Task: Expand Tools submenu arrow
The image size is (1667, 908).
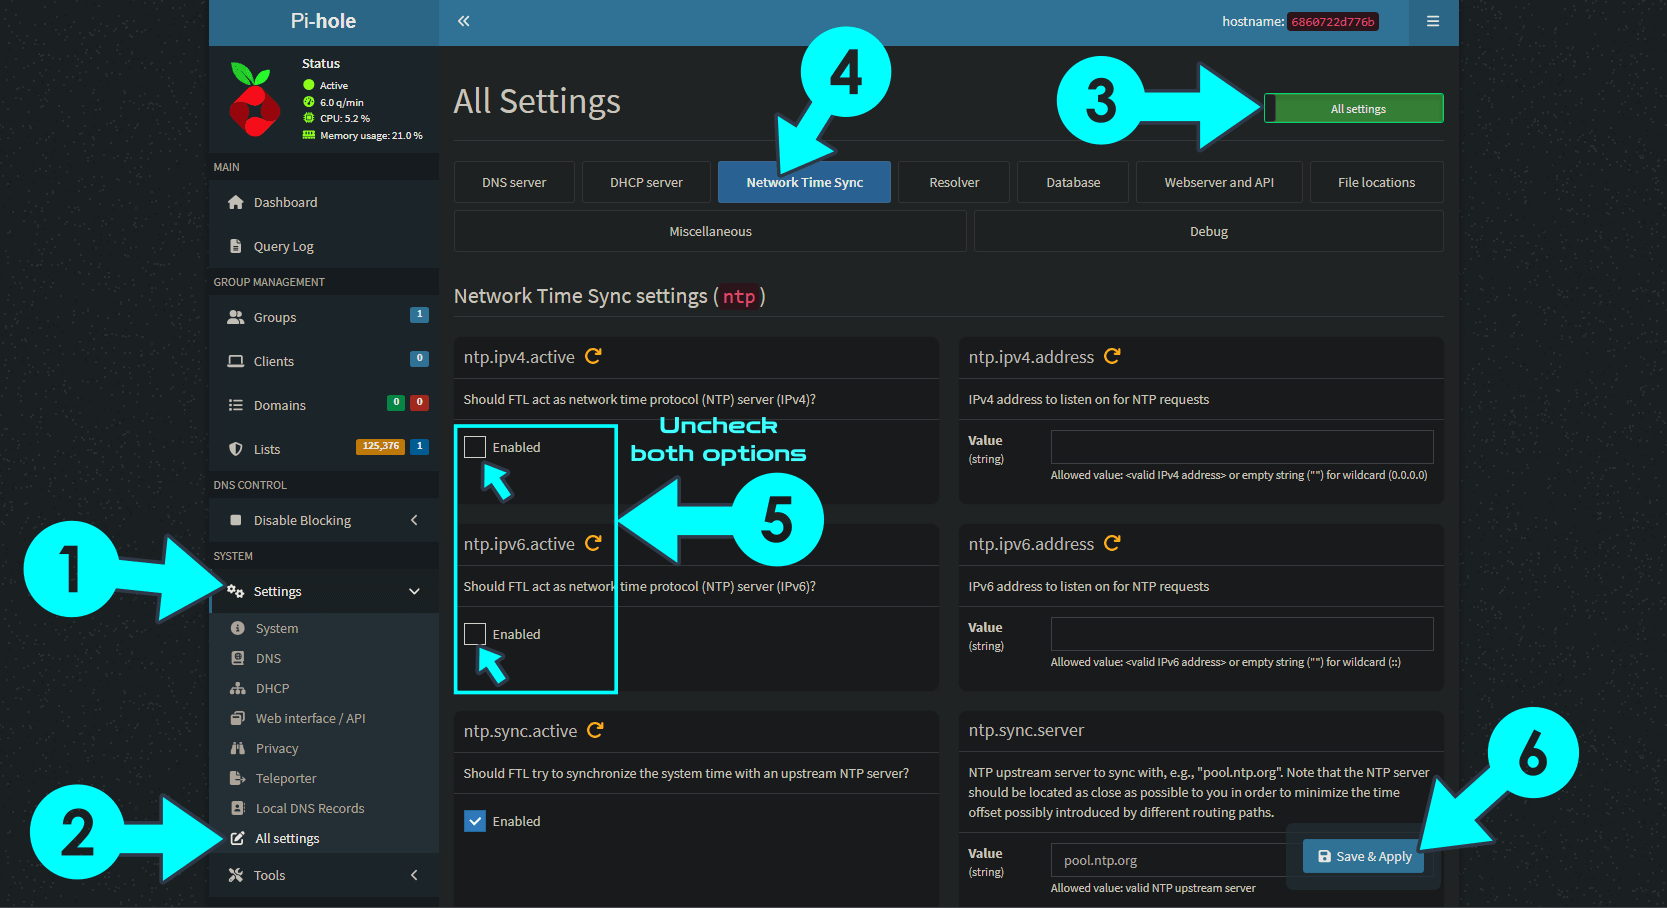Action: pos(414,875)
